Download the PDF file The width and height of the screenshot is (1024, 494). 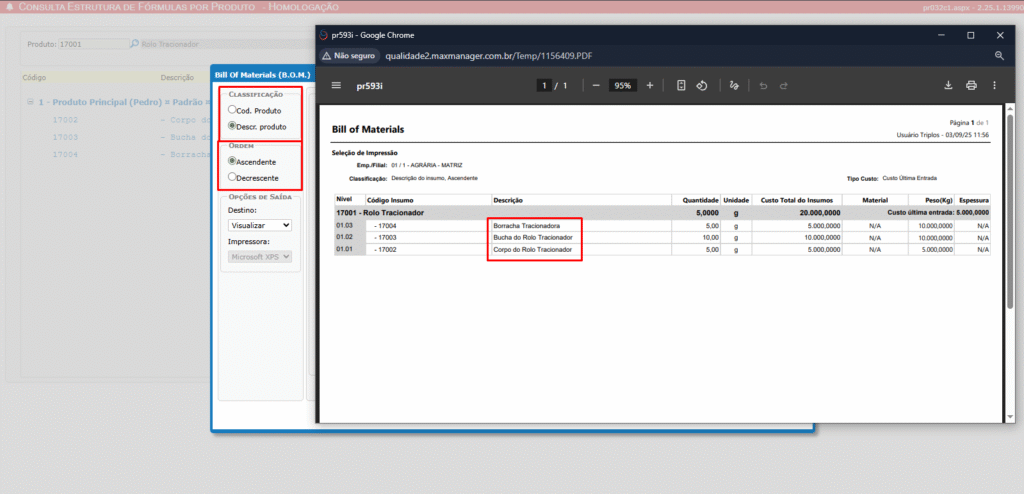click(948, 86)
